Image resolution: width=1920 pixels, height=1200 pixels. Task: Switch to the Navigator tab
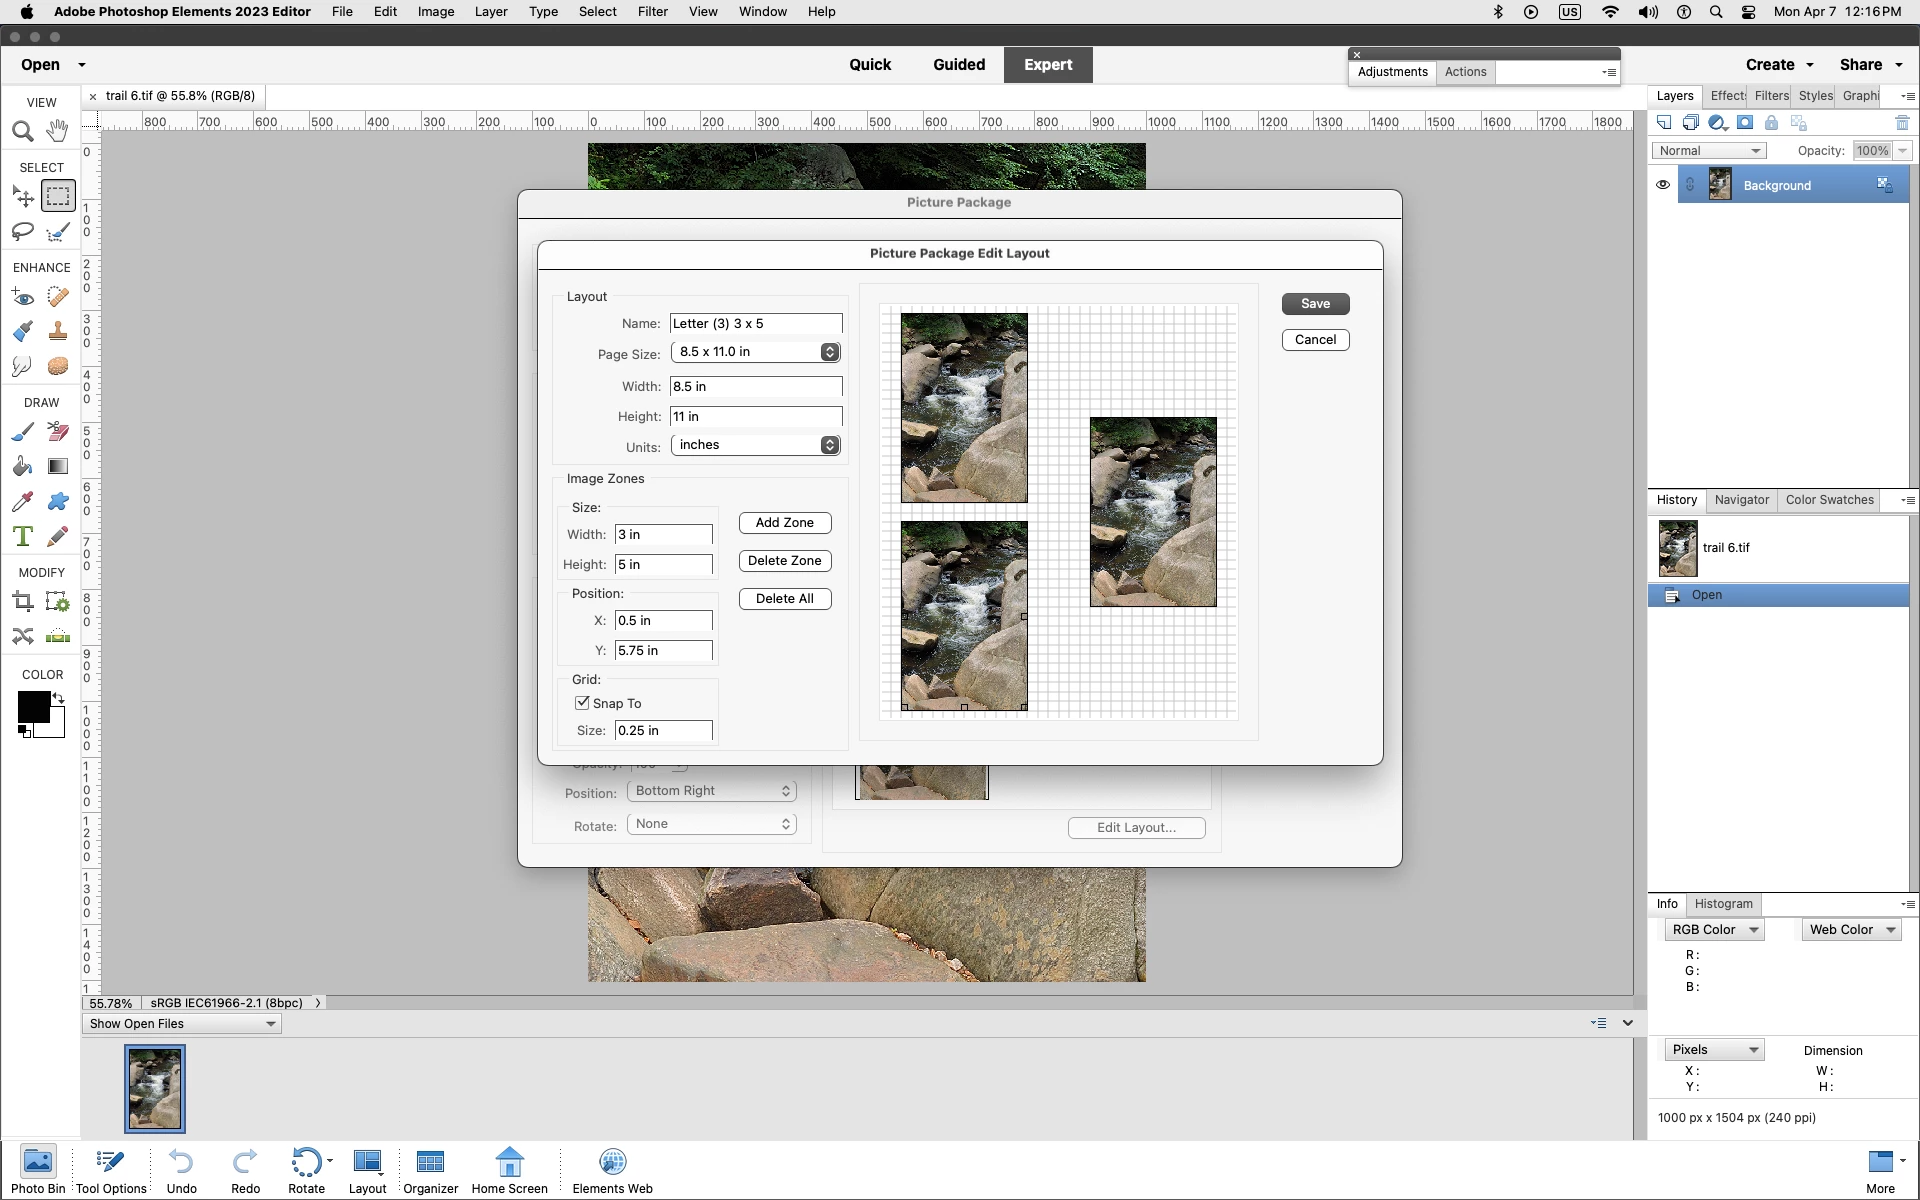[x=1741, y=500]
